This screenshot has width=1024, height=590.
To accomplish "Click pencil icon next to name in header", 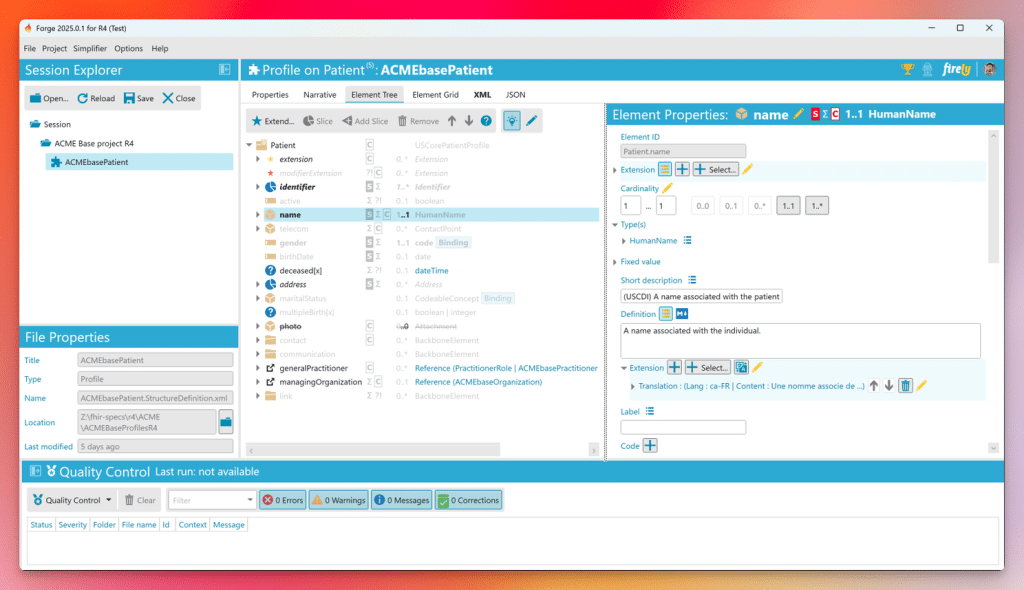I will click(798, 114).
